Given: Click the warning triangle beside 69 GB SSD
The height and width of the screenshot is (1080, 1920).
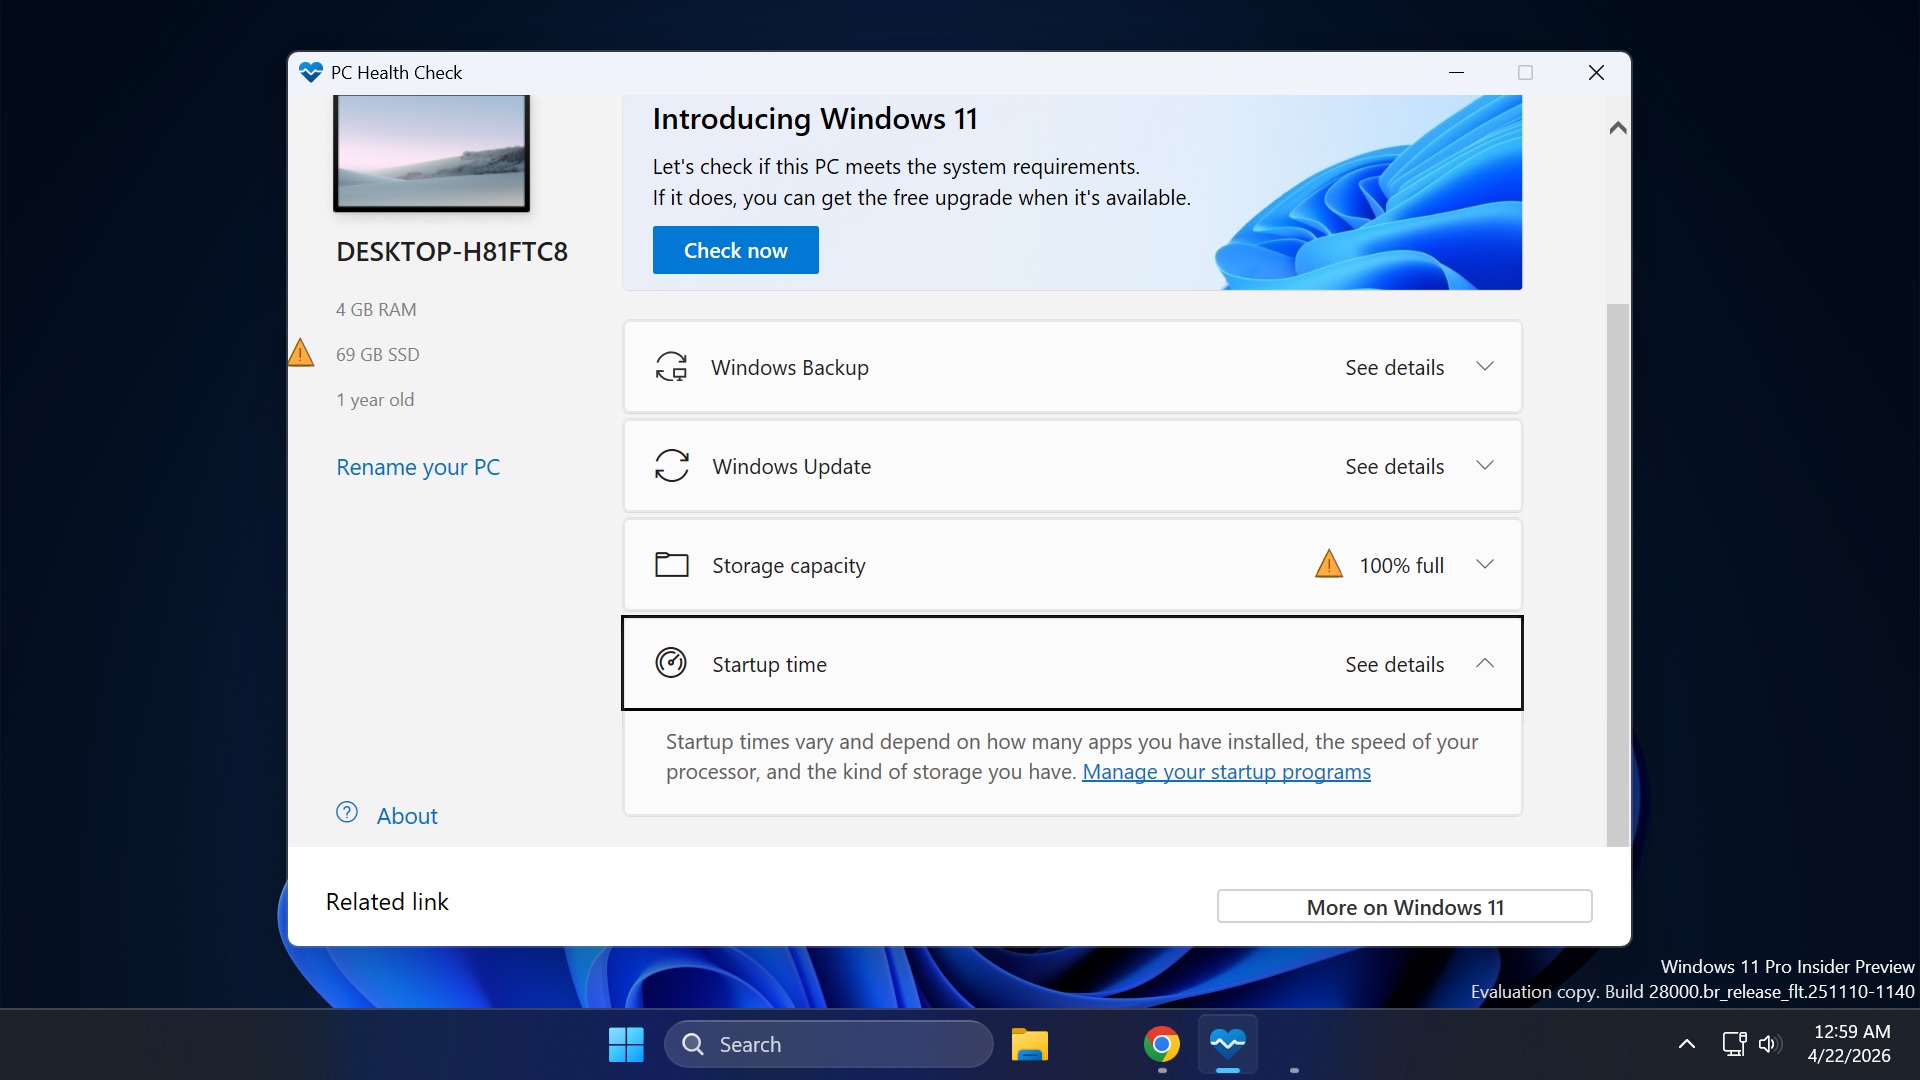Looking at the screenshot, I should pyautogui.click(x=301, y=352).
